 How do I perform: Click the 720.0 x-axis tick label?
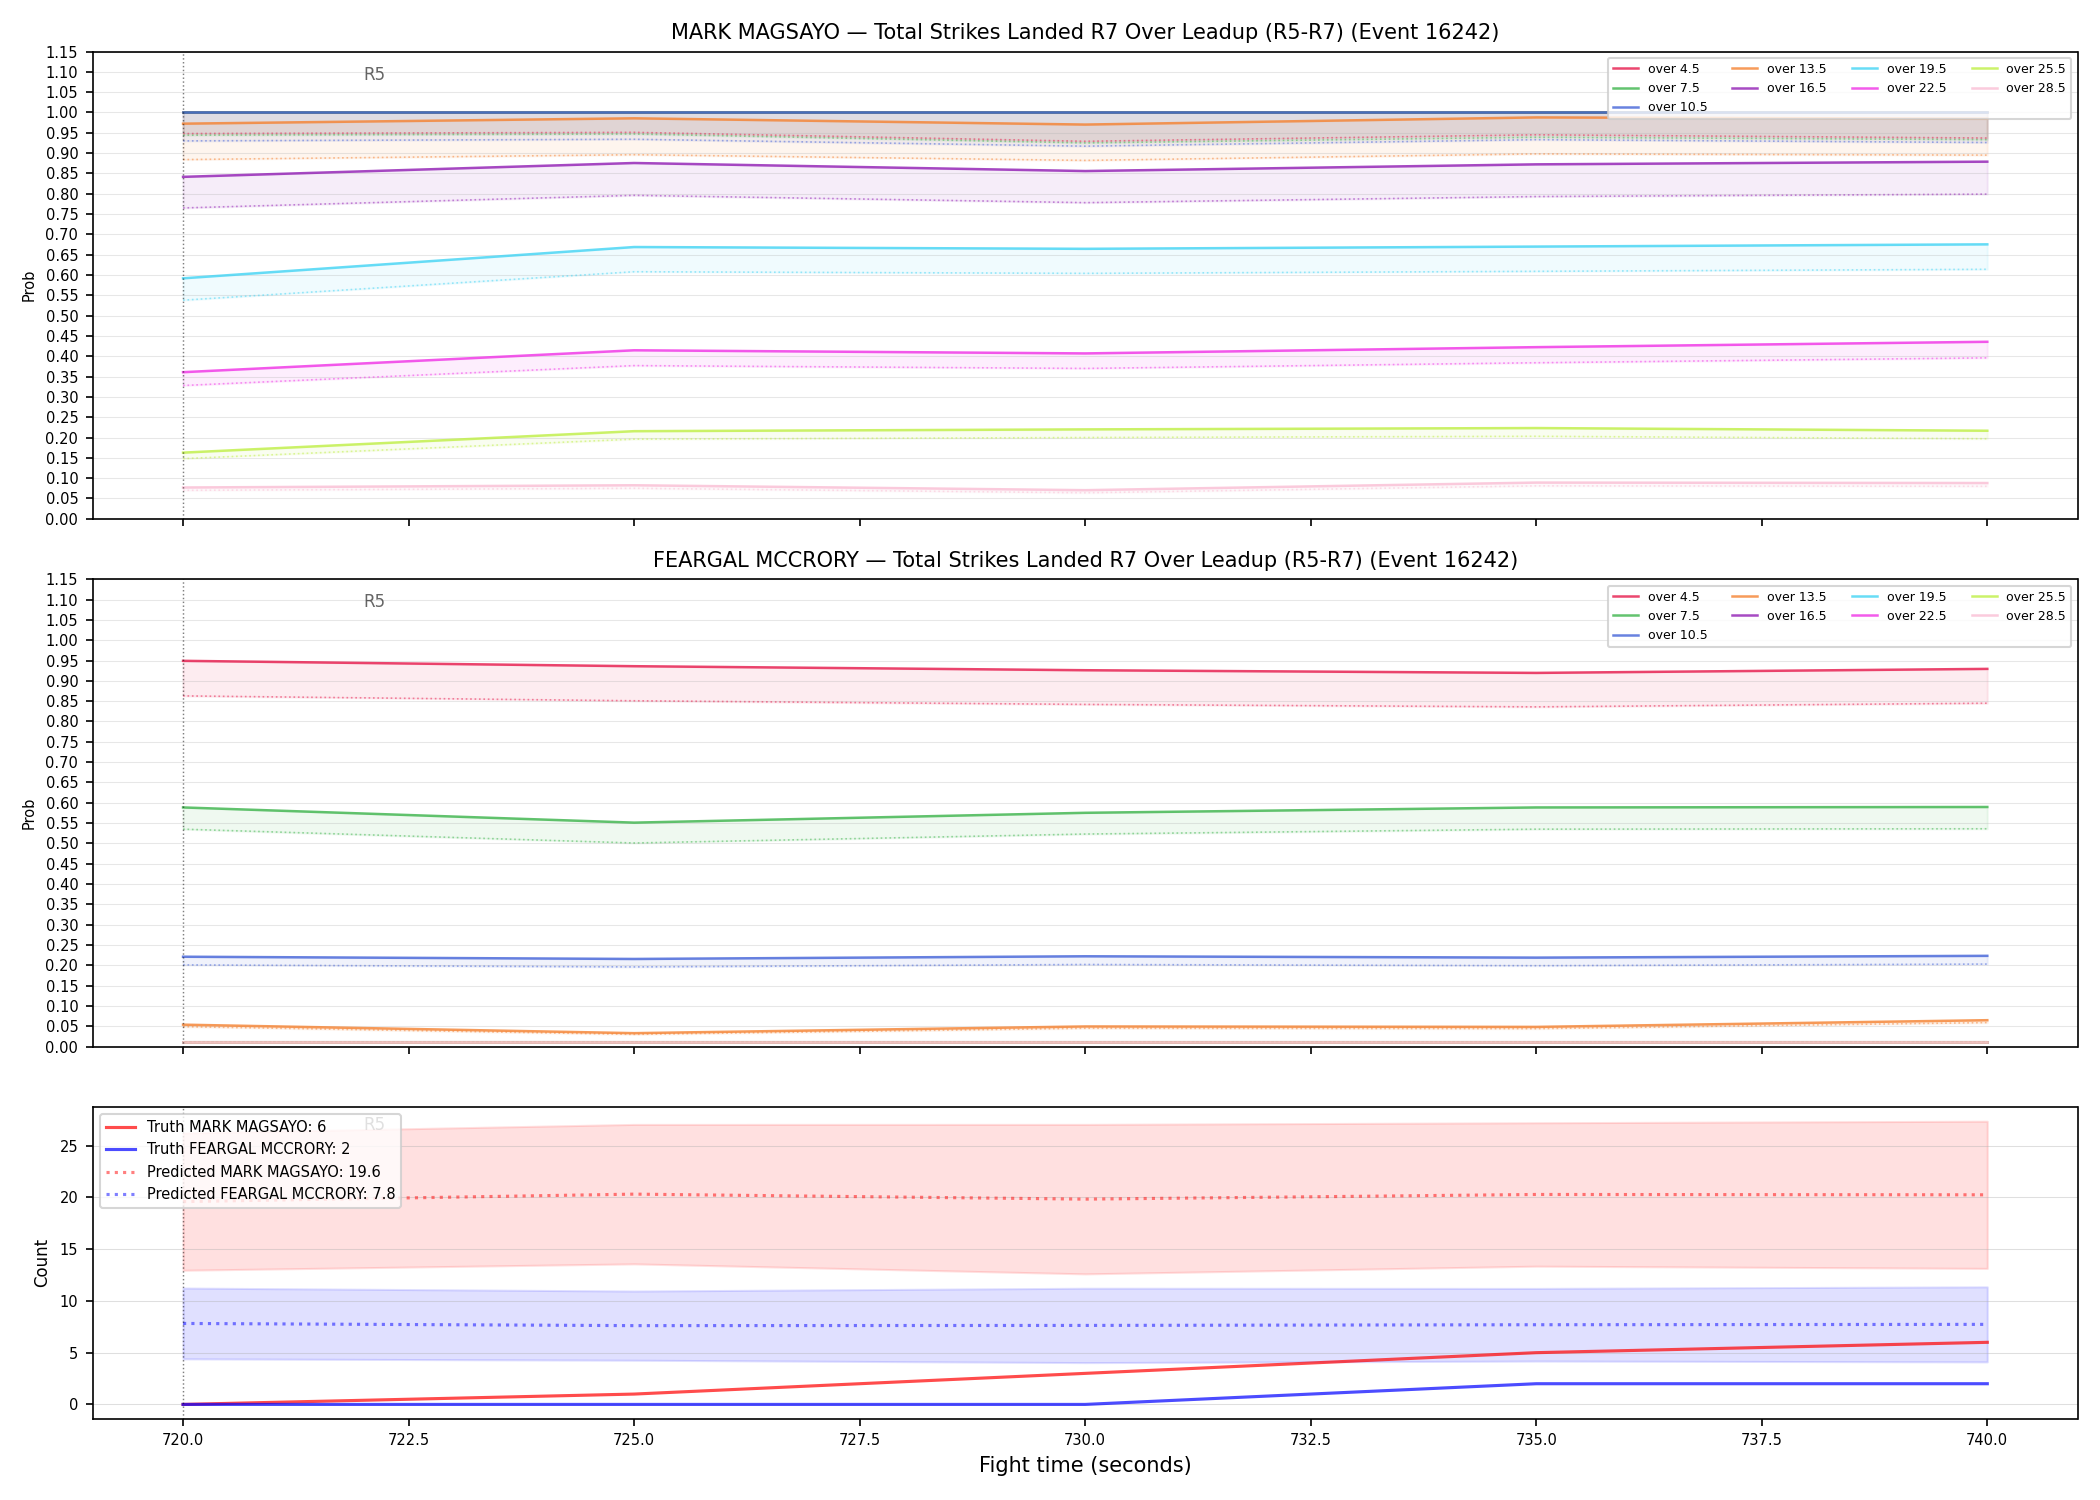click(x=183, y=1440)
